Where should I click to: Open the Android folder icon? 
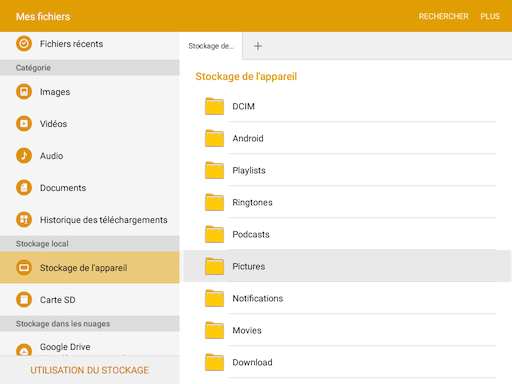[x=214, y=138]
